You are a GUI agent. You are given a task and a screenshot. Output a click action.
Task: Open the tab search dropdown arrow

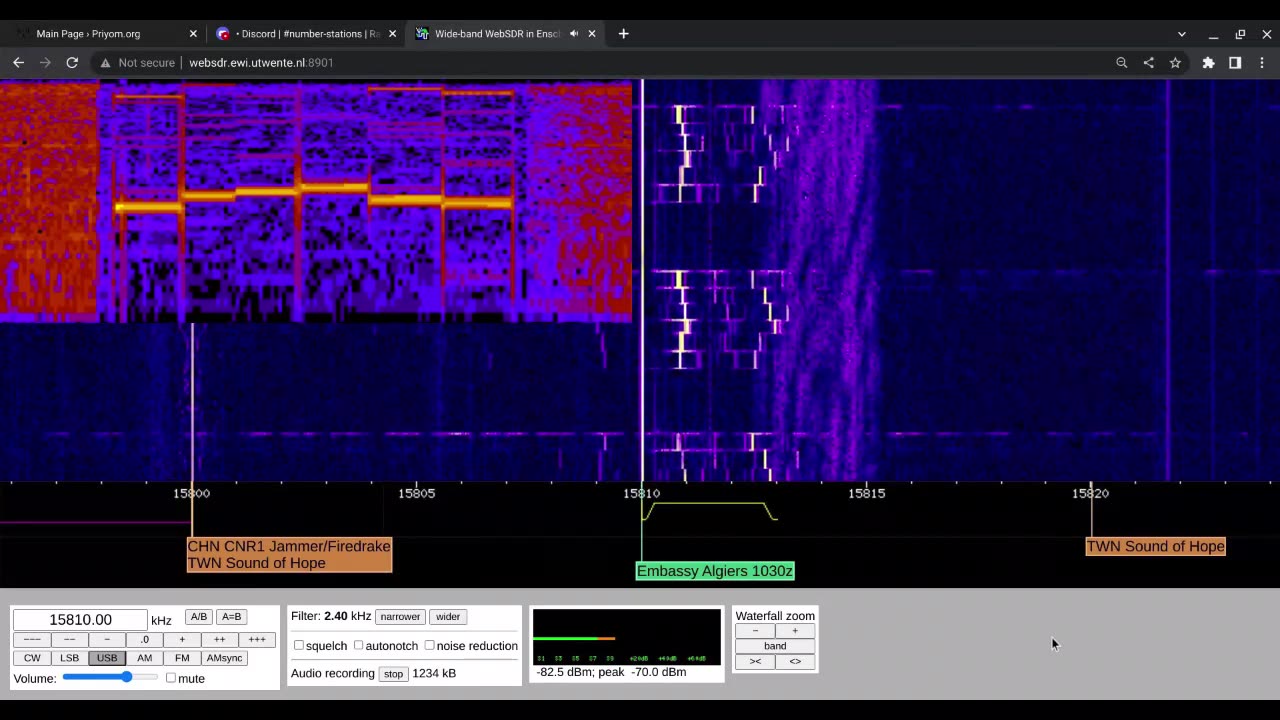tap(1181, 34)
